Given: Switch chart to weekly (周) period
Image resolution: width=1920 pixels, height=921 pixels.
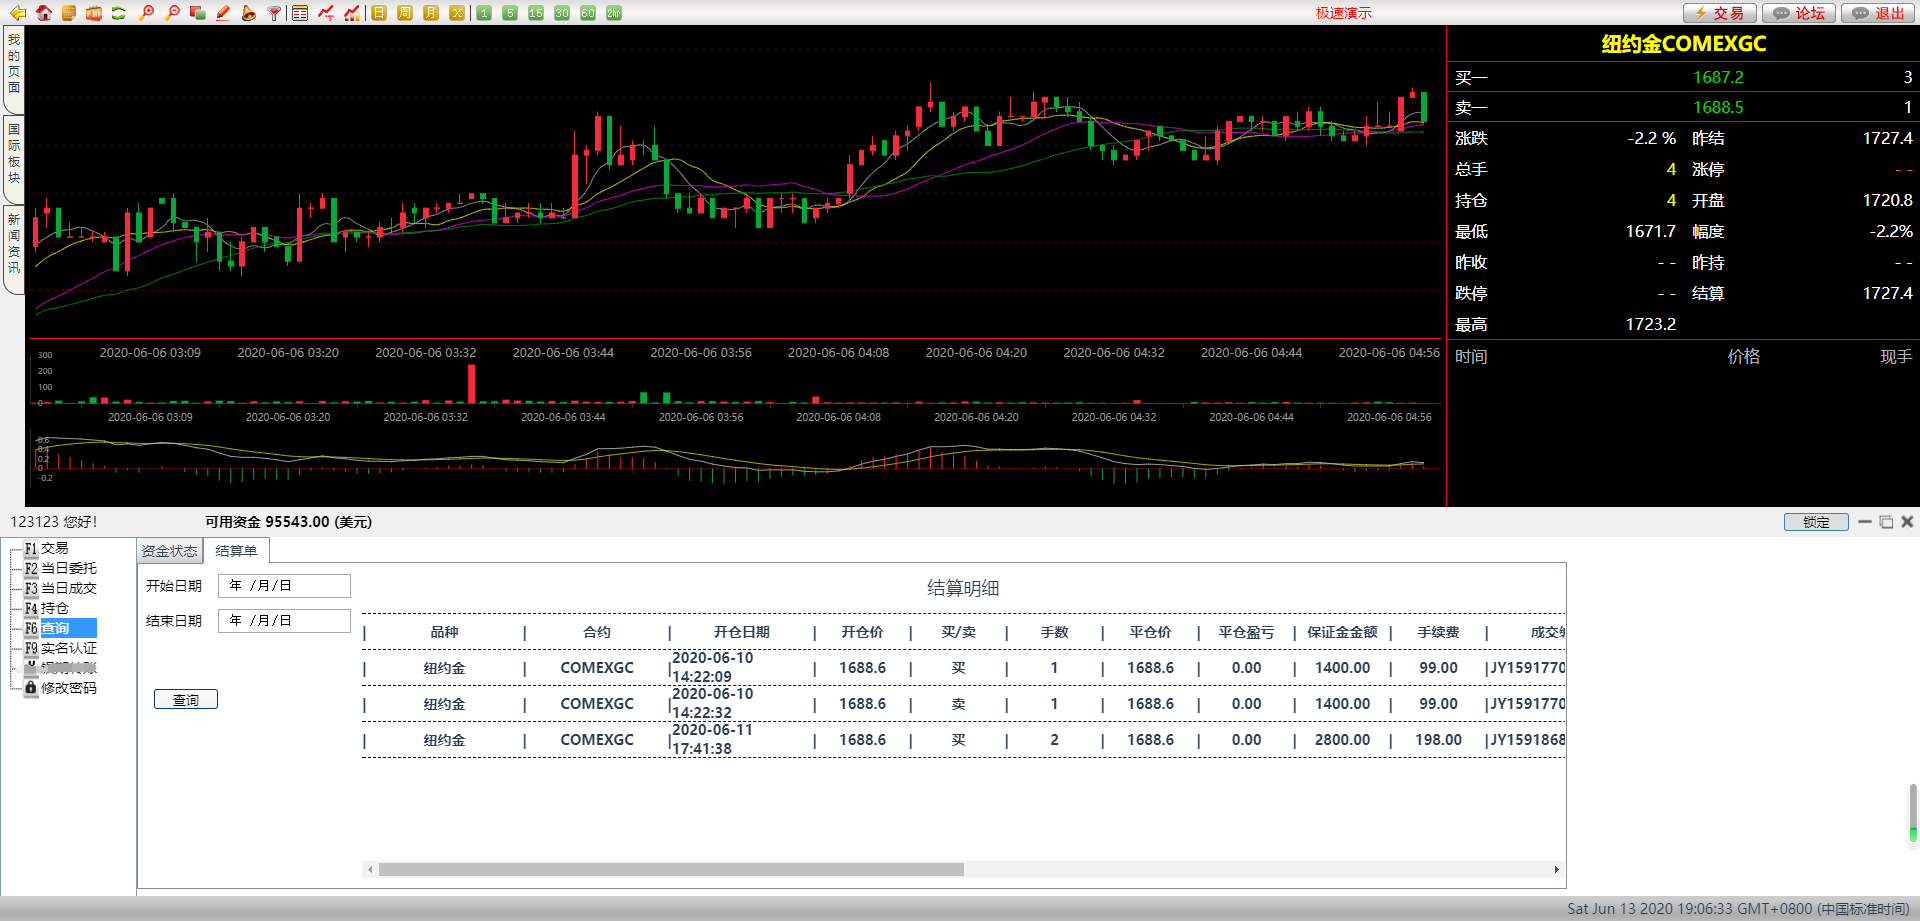Looking at the screenshot, I should 405,13.
